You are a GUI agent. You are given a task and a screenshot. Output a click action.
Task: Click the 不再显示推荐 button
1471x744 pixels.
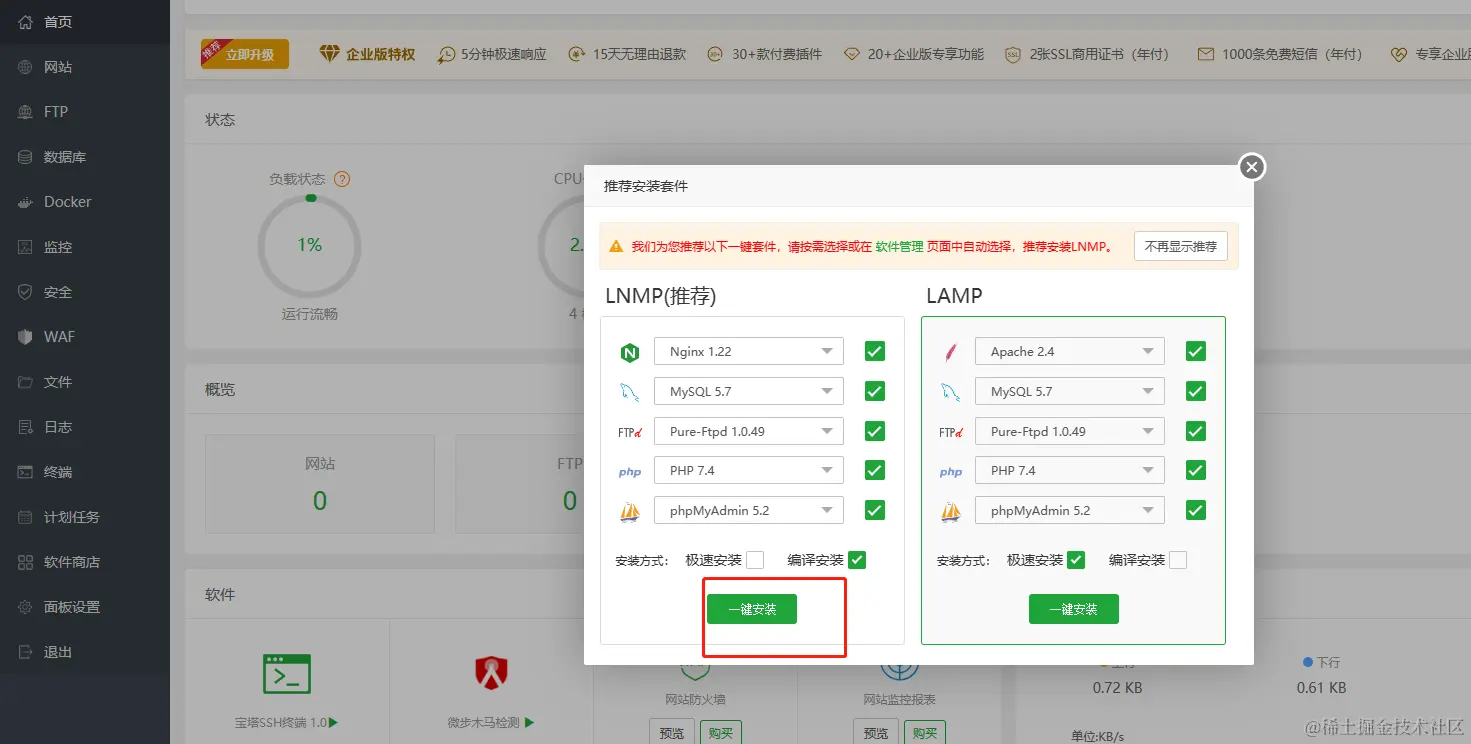pyautogui.click(x=1181, y=246)
